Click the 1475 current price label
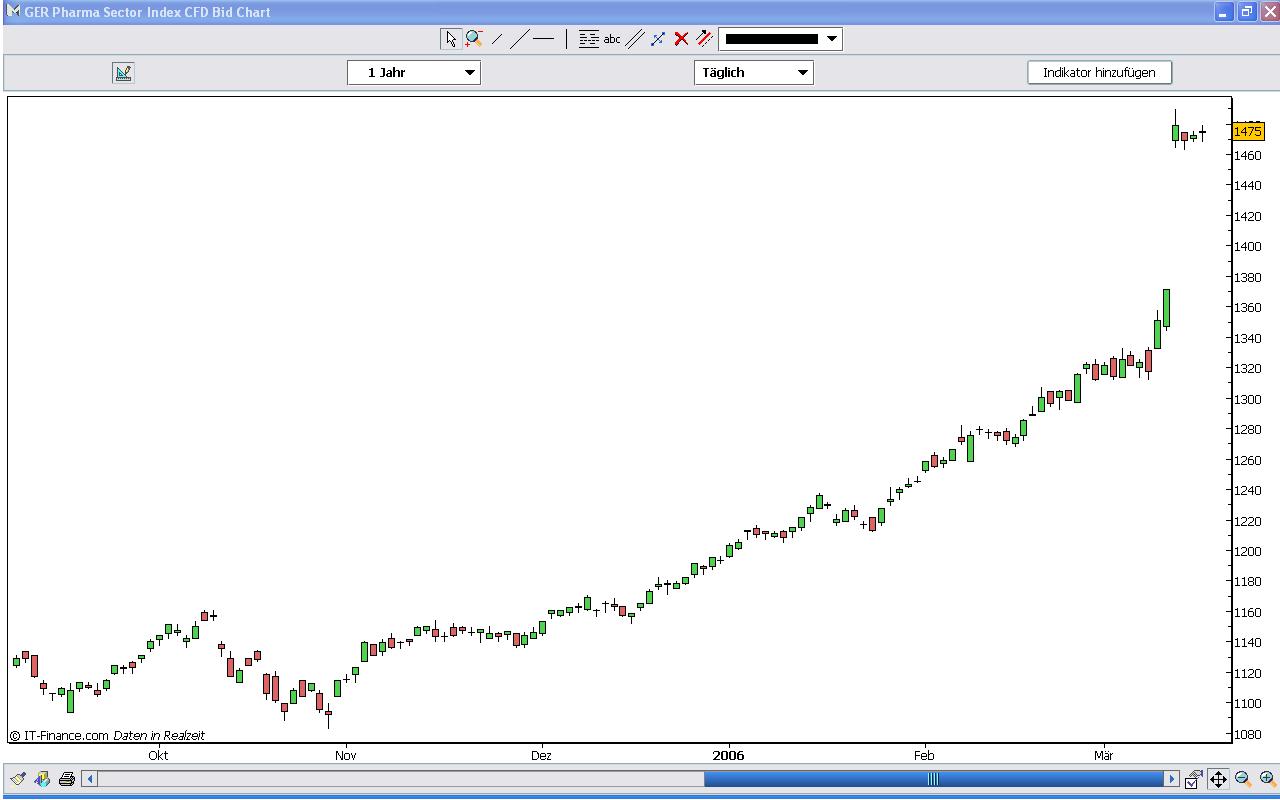Image resolution: width=1280 pixels, height=800 pixels. point(1248,131)
